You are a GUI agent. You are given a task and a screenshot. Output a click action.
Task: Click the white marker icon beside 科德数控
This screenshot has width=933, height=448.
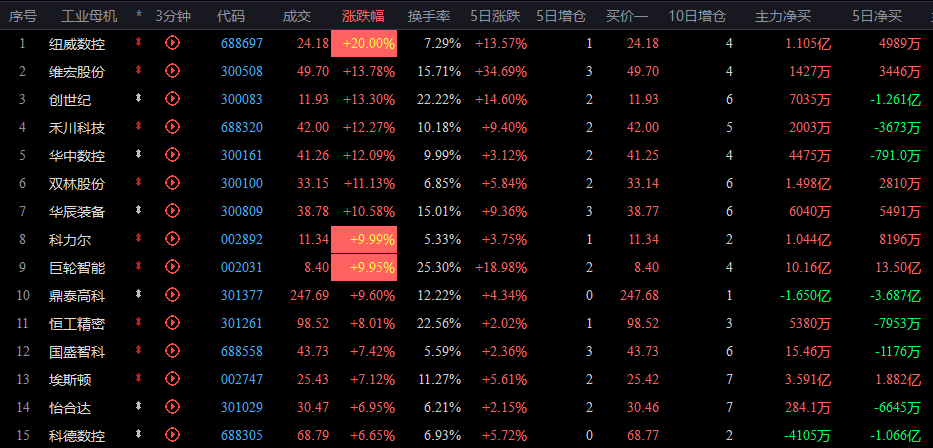139,434
